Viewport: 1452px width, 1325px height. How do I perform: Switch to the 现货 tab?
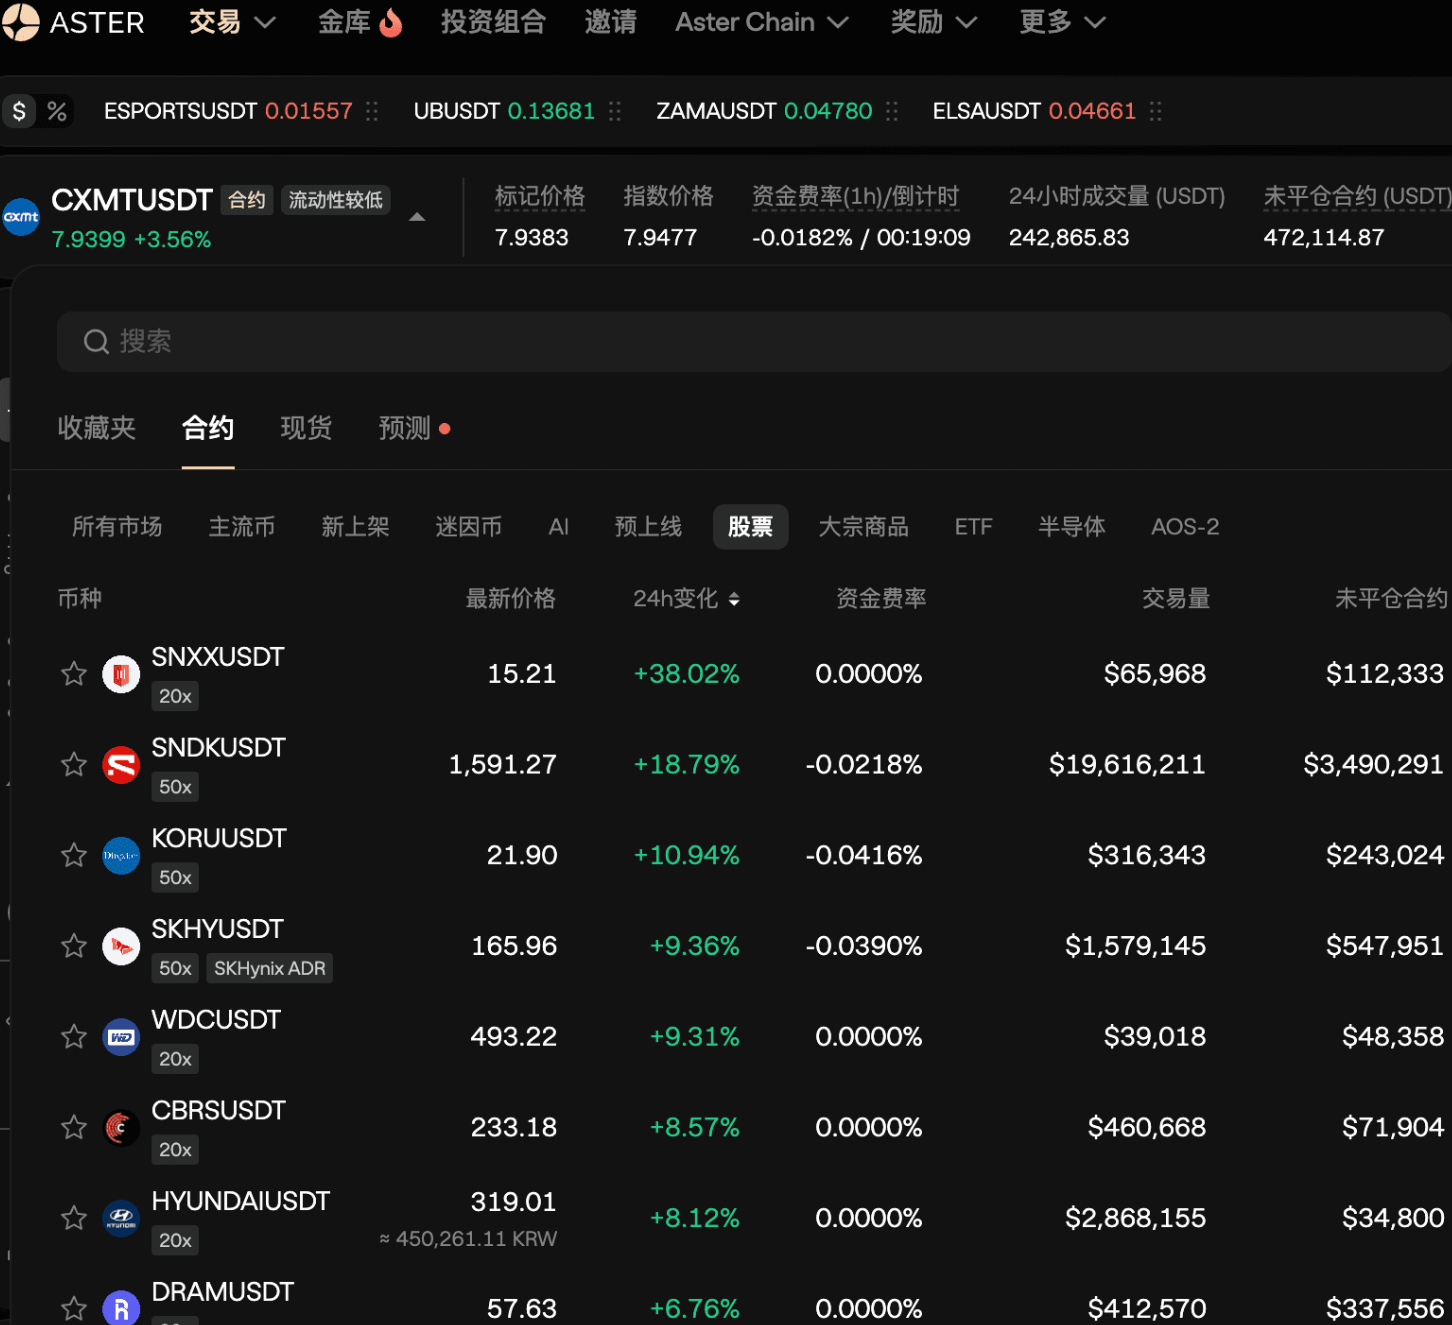click(306, 428)
